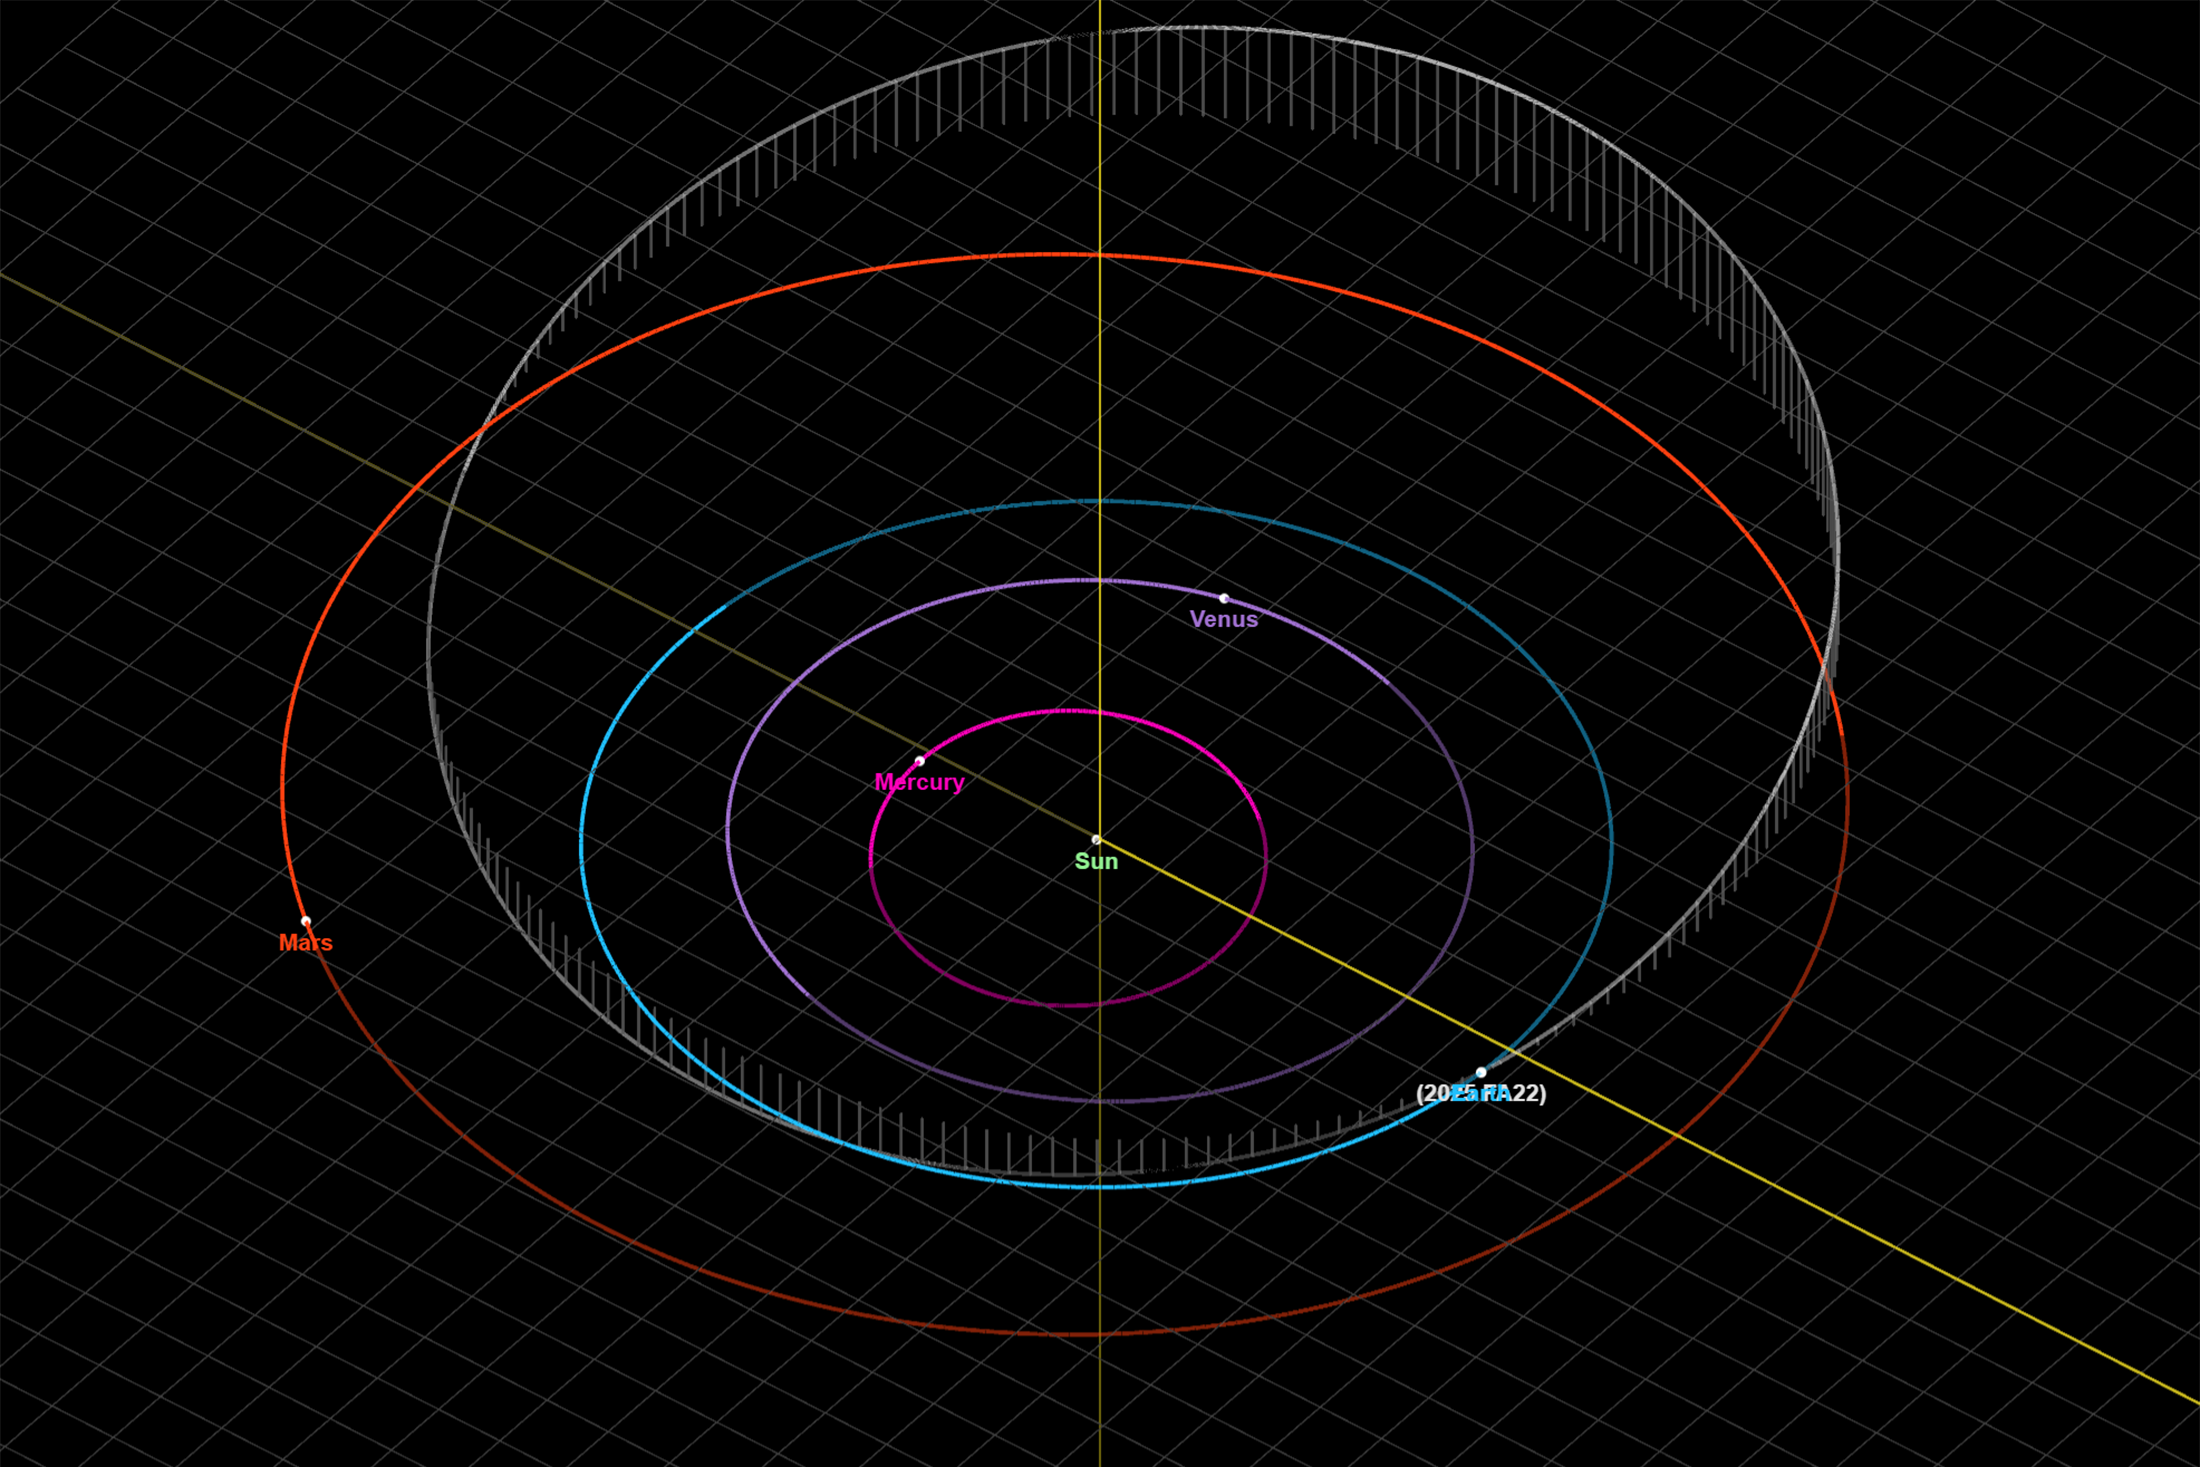2200x1467 pixels.
Task: Select the Mars planet dot
Action: pyautogui.click(x=306, y=921)
